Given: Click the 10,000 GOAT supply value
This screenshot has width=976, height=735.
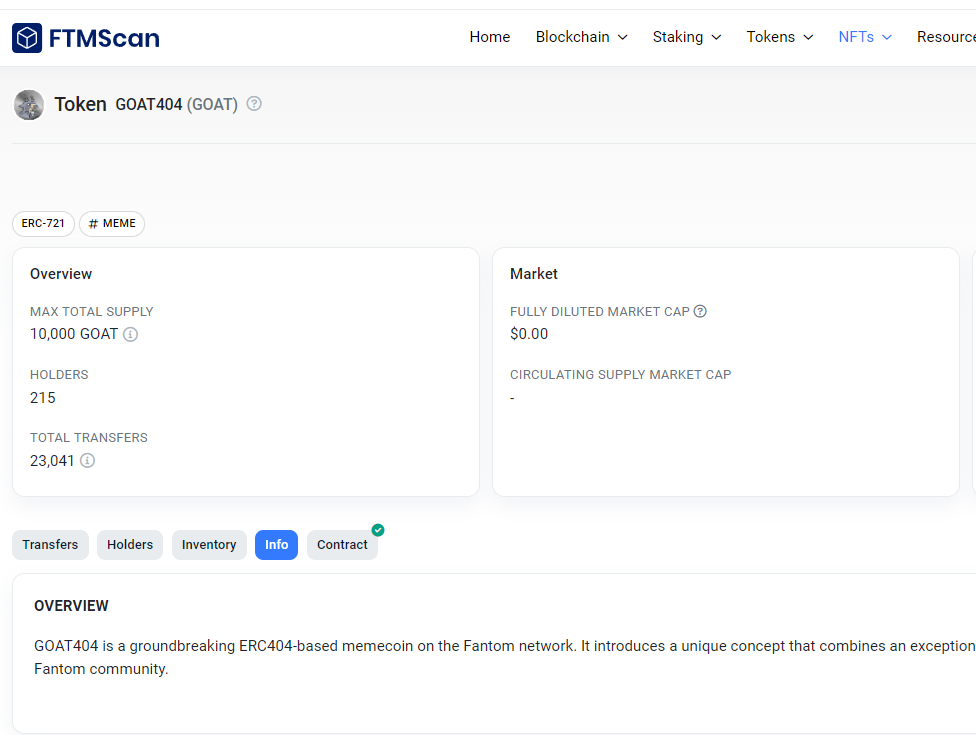Looking at the screenshot, I should tap(74, 334).
